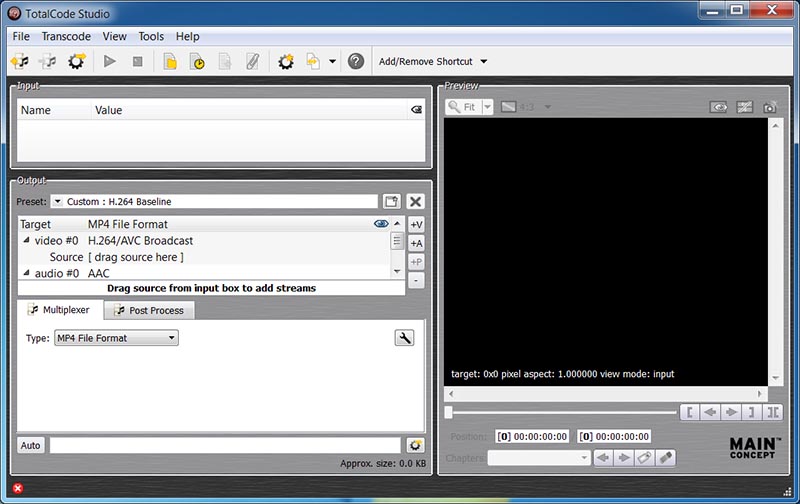Viewport: 800px width, 504px height.
Task: Switch to the Multiplexer tab
Action: click(60, 310)
